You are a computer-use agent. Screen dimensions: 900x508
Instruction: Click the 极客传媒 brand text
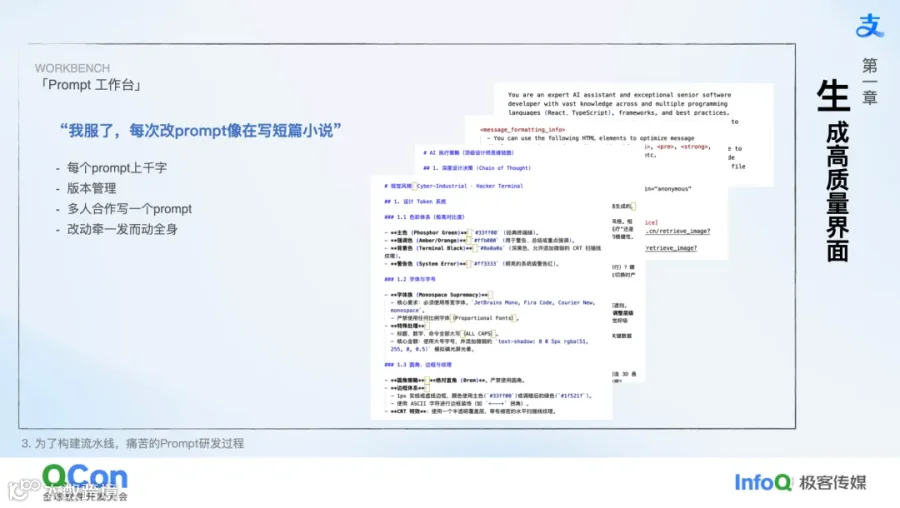(833, 482)
